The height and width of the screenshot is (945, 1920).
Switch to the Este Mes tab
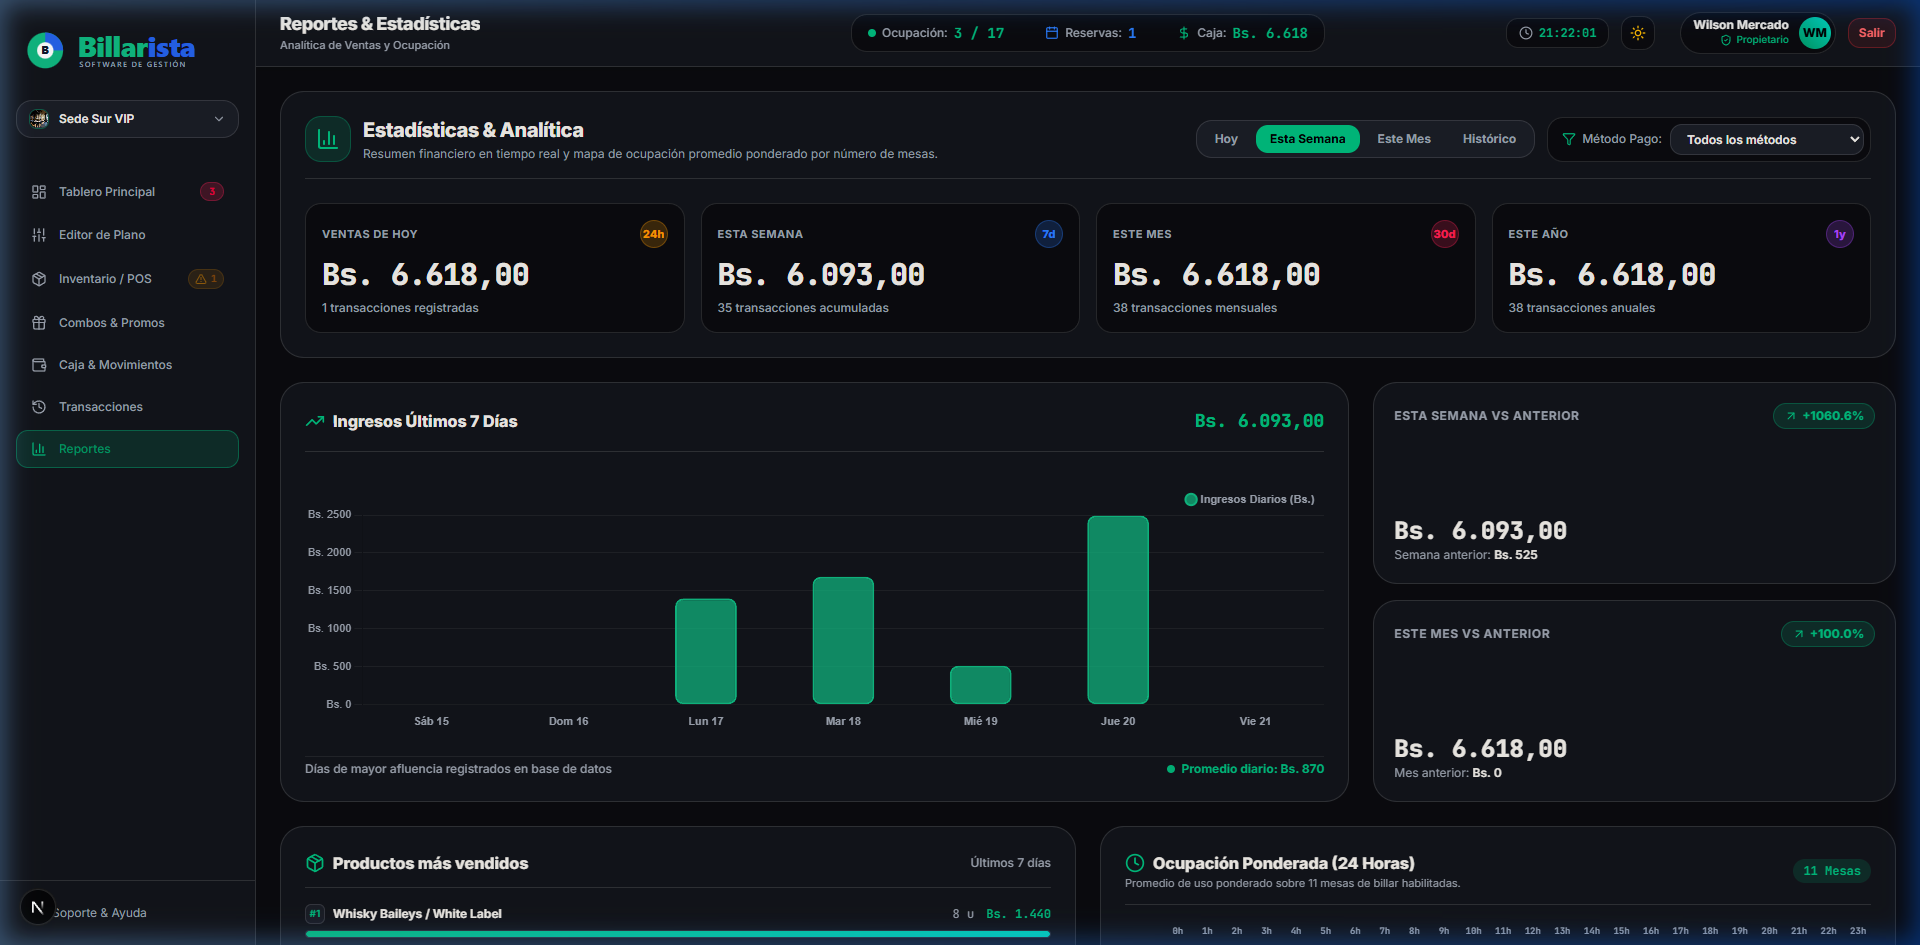click(x=1403, y=139)
